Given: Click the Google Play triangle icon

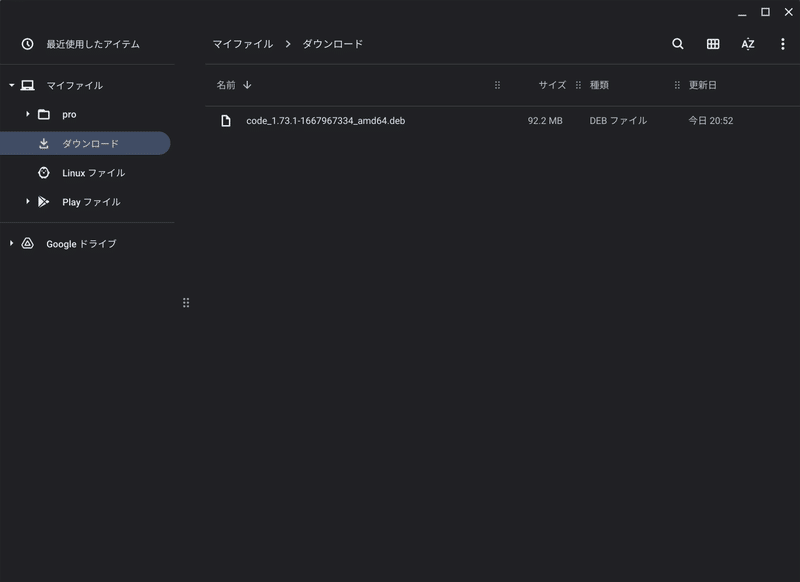Looking at the screenshot, I should coord(44,202).
